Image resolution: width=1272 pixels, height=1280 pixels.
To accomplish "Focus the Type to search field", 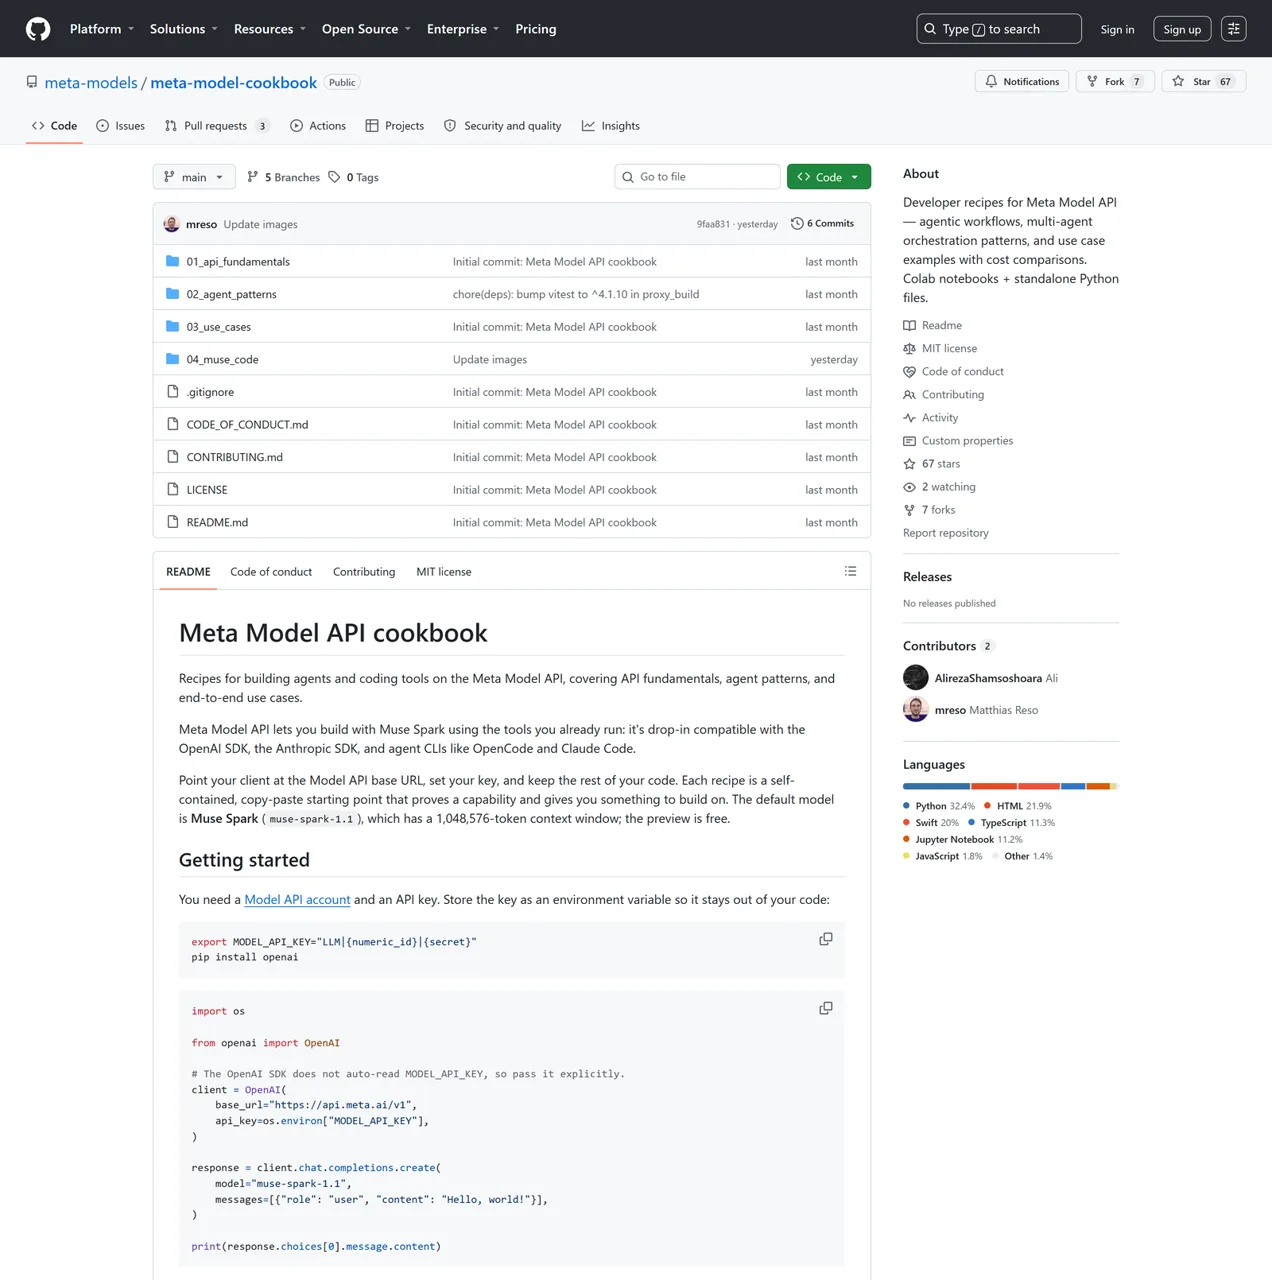I will pos(999,29).
